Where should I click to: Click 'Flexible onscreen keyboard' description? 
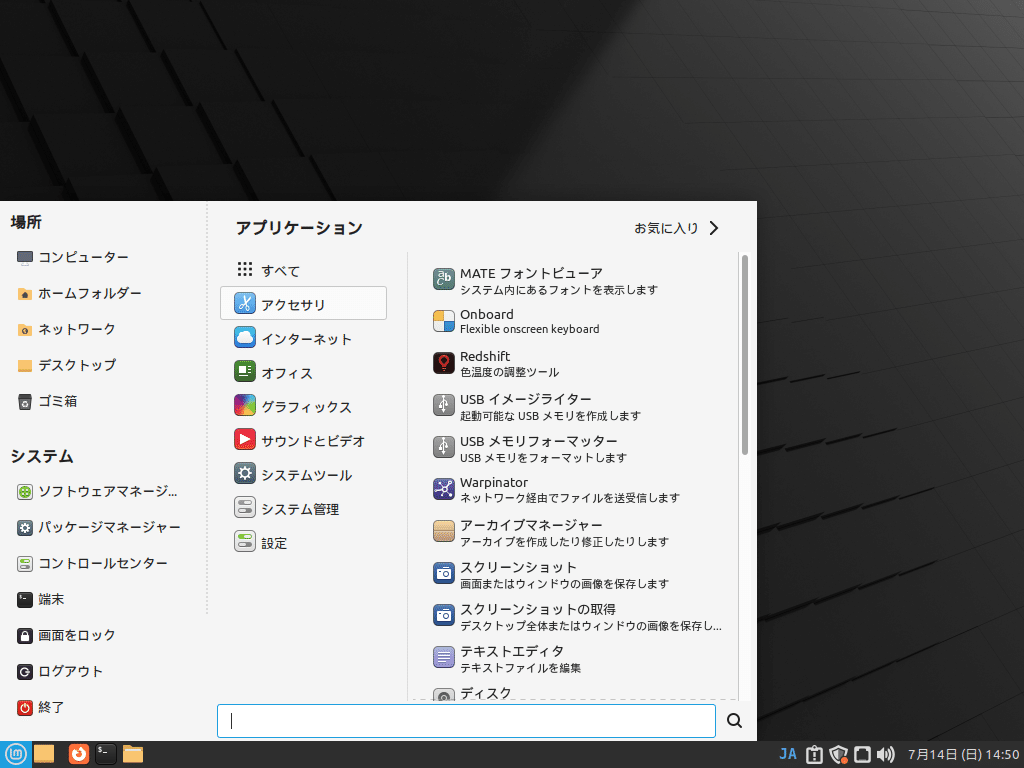click(x=529, y=329)
